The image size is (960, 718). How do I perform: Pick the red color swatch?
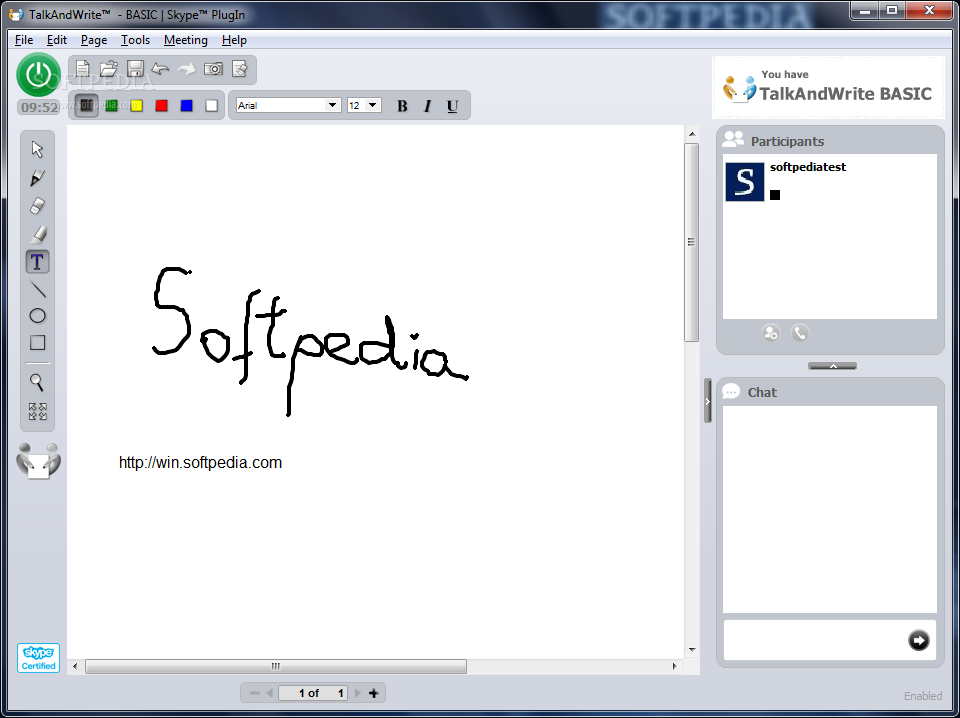pos(162,106)
